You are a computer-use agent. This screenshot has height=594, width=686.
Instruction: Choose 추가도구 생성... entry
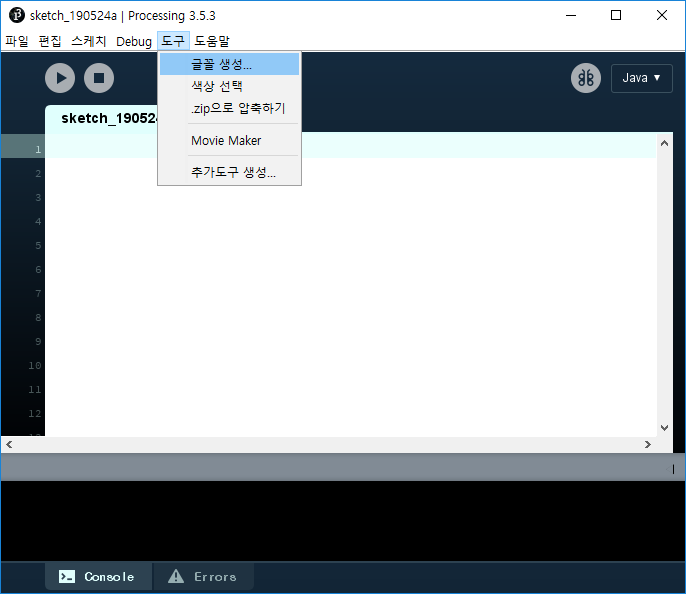click(x=229, y=172)
